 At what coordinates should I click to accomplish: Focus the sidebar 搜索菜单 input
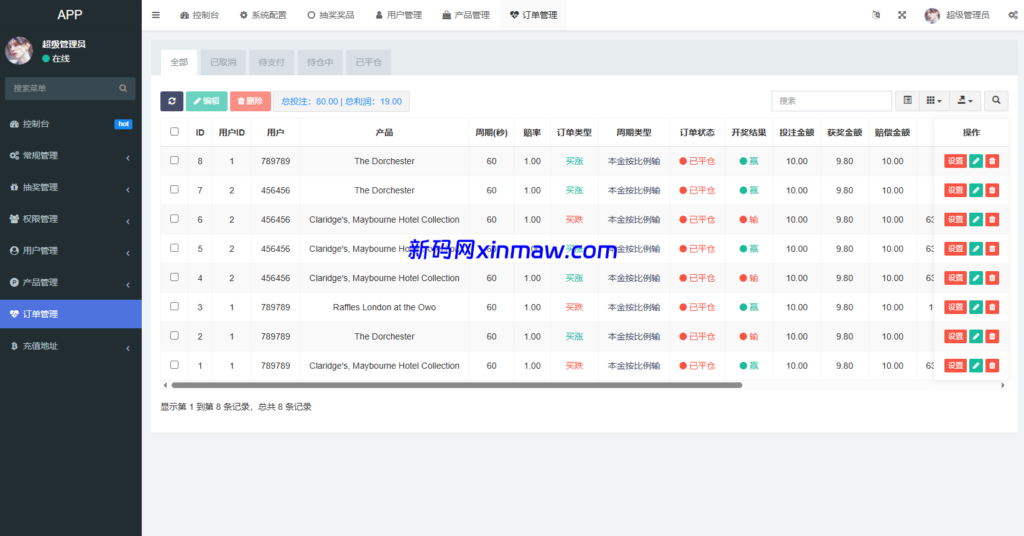(63, 88)
